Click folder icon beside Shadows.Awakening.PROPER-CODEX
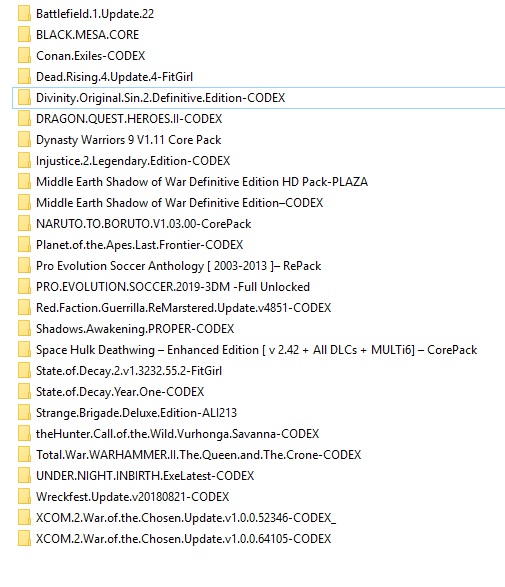Image resolution: width=505 pixels, height=587 pixels. pyautogui.click(x=24, y=329)
